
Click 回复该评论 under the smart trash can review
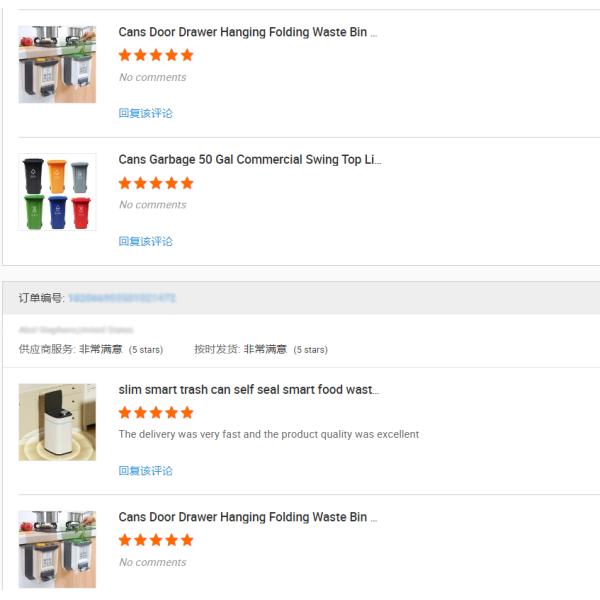point(146,471)
